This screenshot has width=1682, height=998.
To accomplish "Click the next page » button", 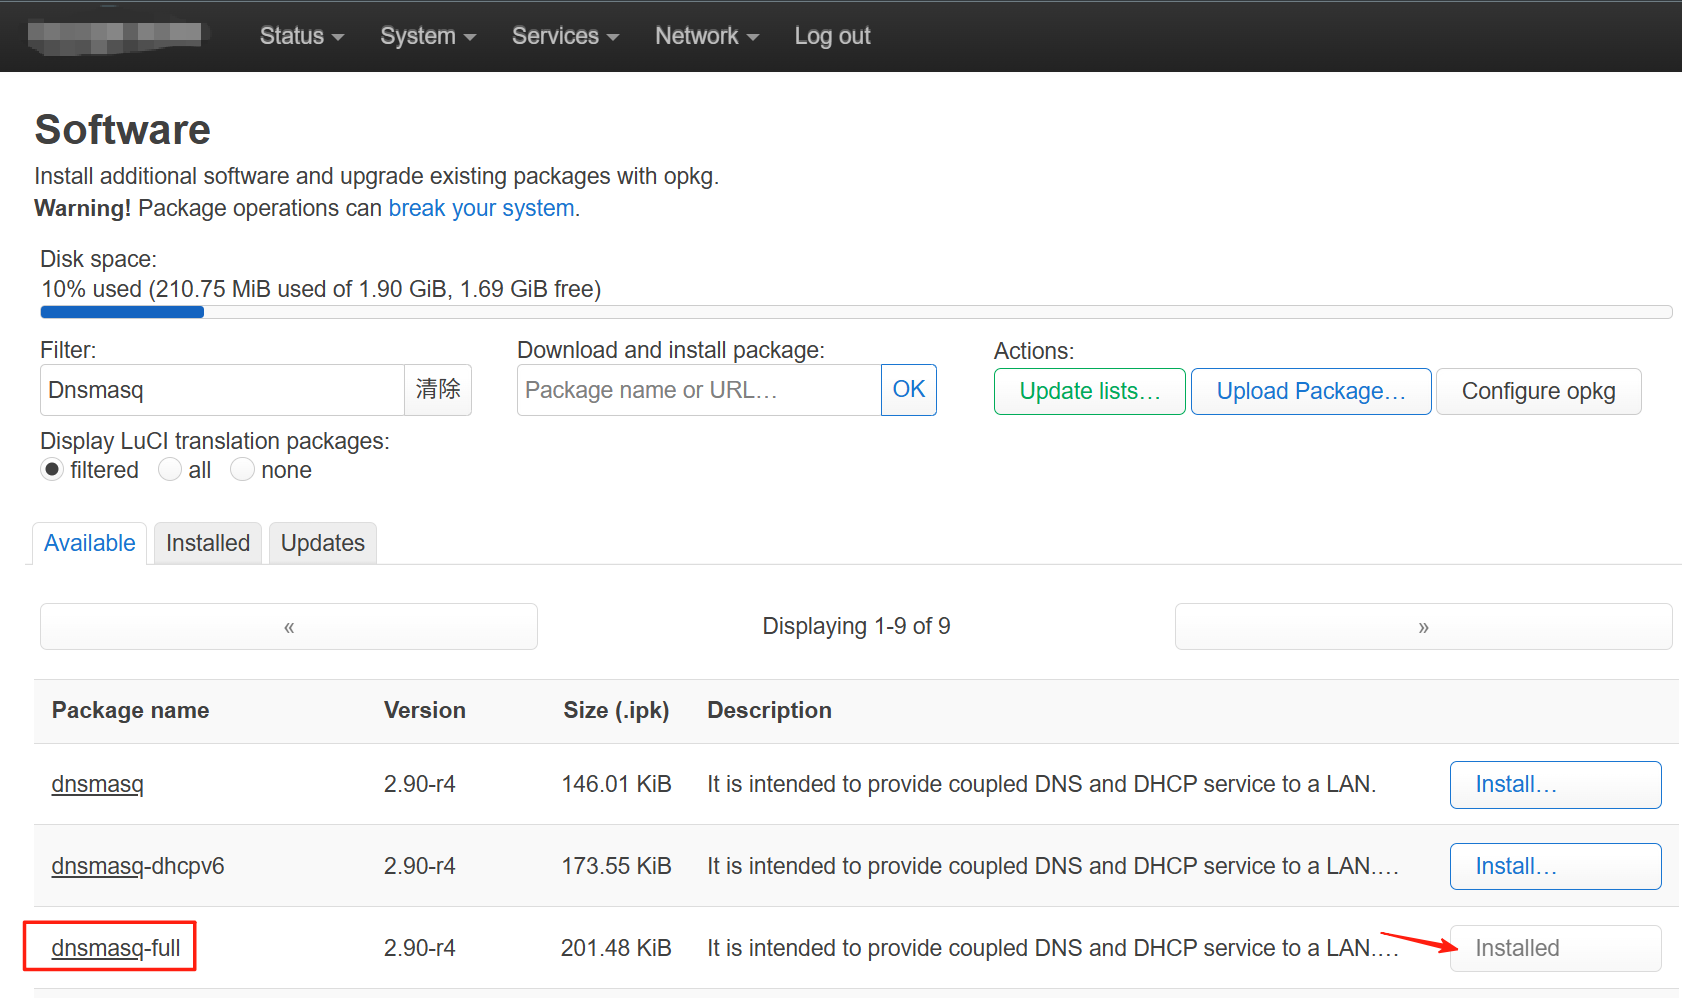I will tap(1422, 627).
